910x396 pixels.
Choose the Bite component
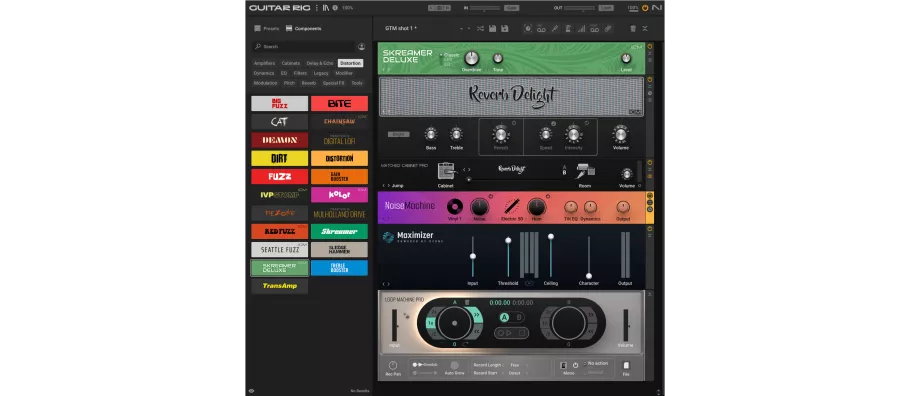click(340, 103)
